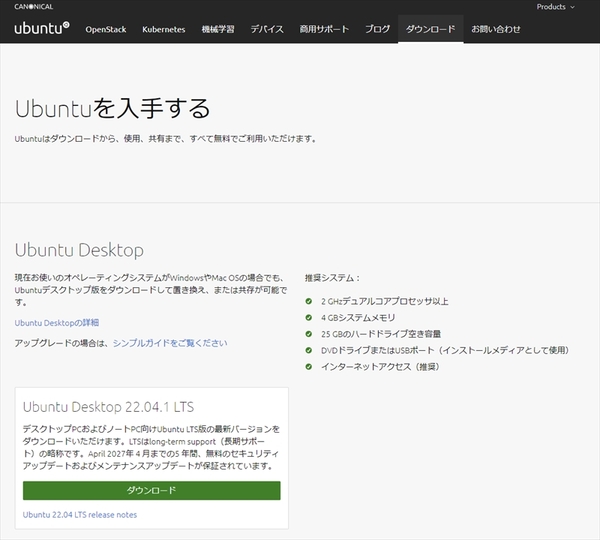Image resolution: width=600 pixels, height=540 pixels.
Task: Click the Ubuntu Desktop 22.04.1 LTS card title
Action: click(x=108, y=407)
